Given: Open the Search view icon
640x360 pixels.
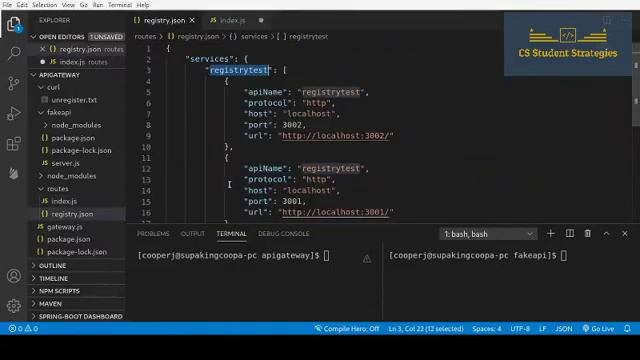Looking at the screenshot, I should point(14,53).
